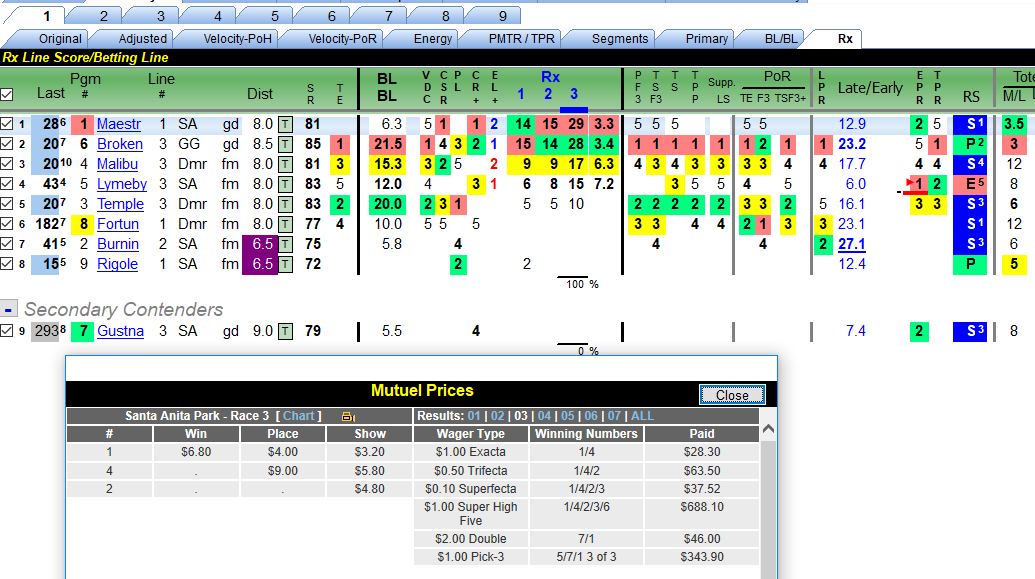Collapse Secondary Contenders with minus button
Screen dimensions: 1035x579
click(9, 309)
